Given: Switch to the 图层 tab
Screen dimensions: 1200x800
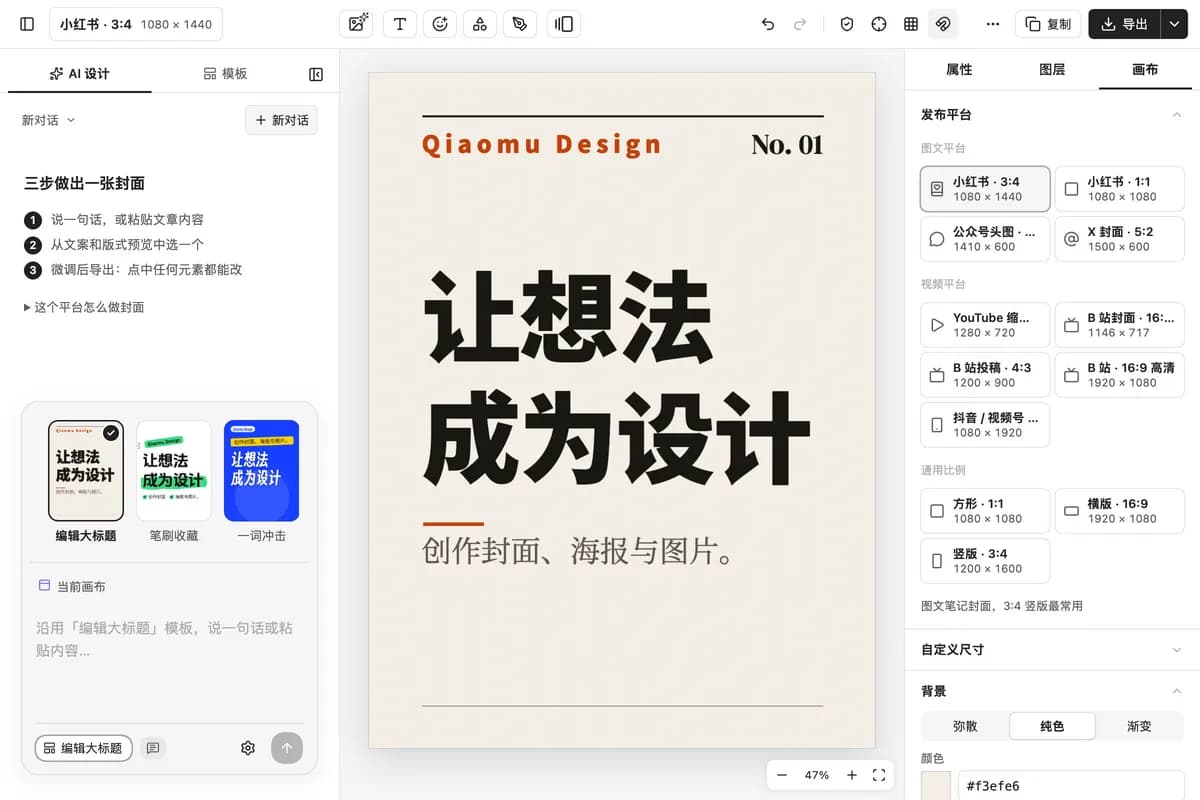Looking at the screenshot, I should 1052,70.
